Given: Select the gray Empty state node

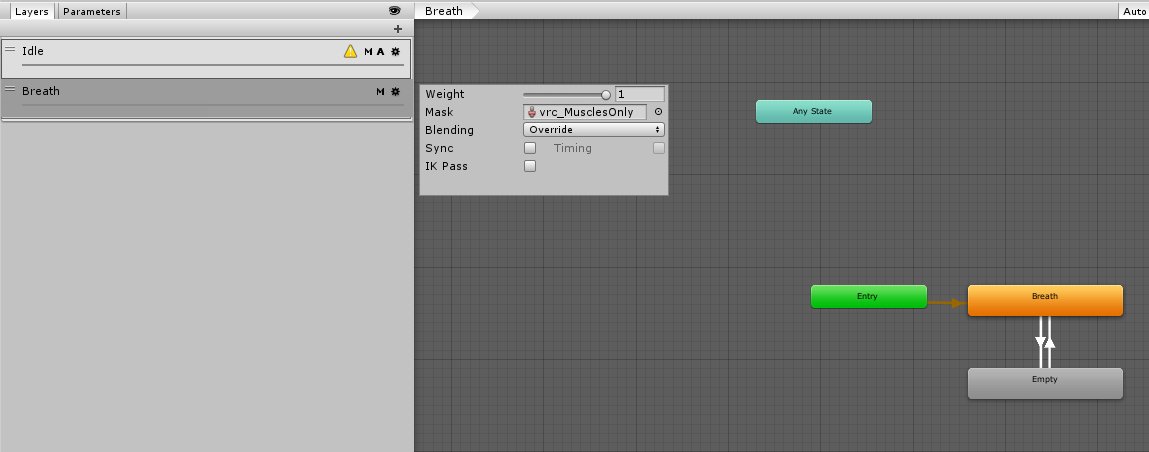Looking at the screenshot, I should click(x=1045, y=383).
